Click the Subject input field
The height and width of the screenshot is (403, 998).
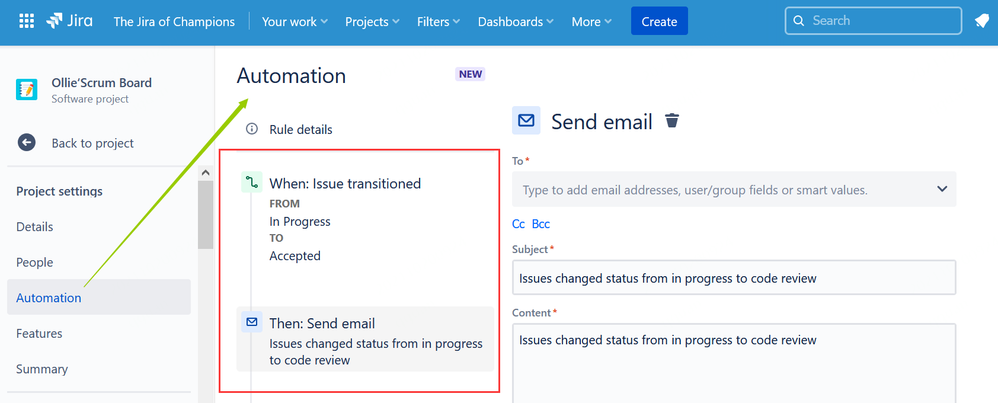pyautogui.click(x=734, y=278)
